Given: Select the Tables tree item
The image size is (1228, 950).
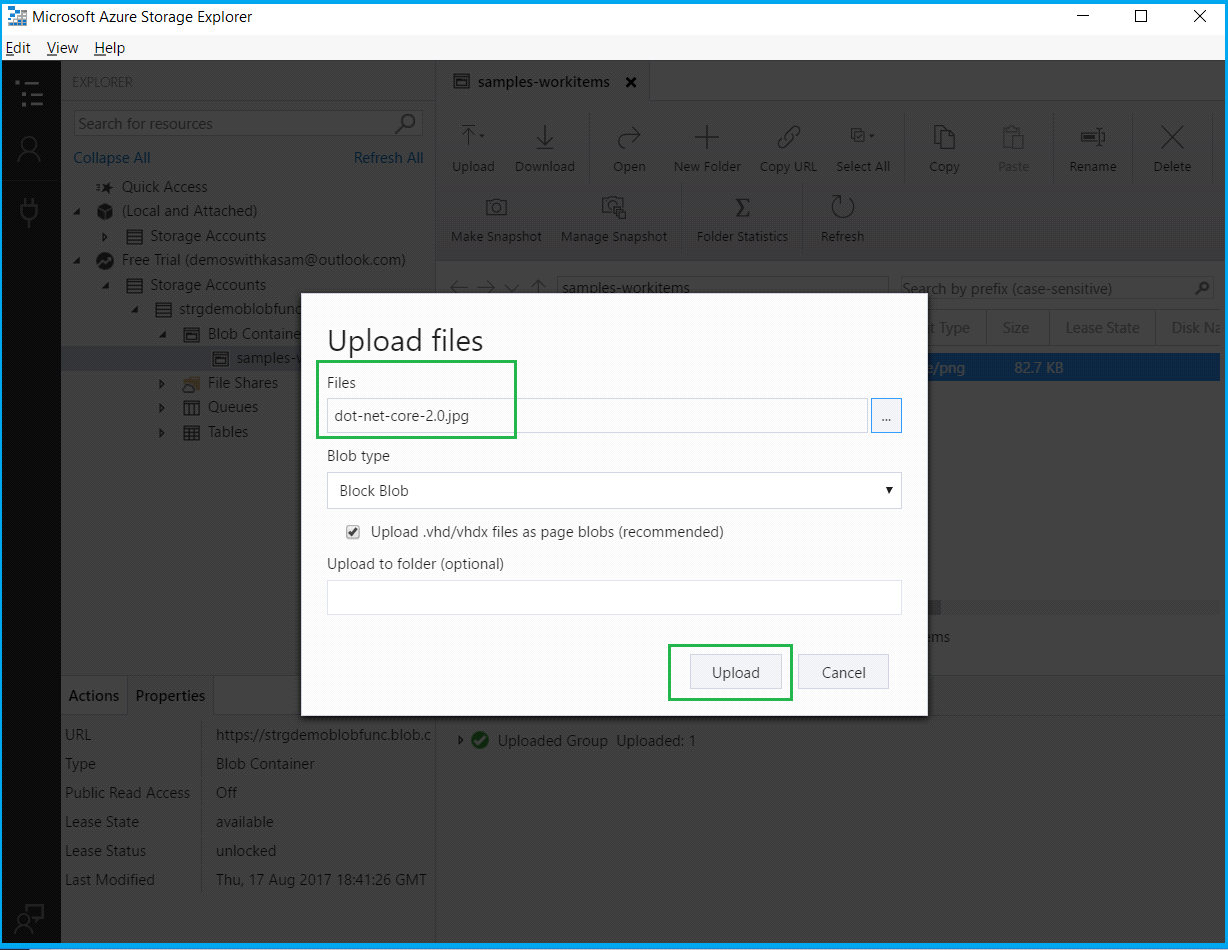Looking at the screenshot, I should click(228, 433).
